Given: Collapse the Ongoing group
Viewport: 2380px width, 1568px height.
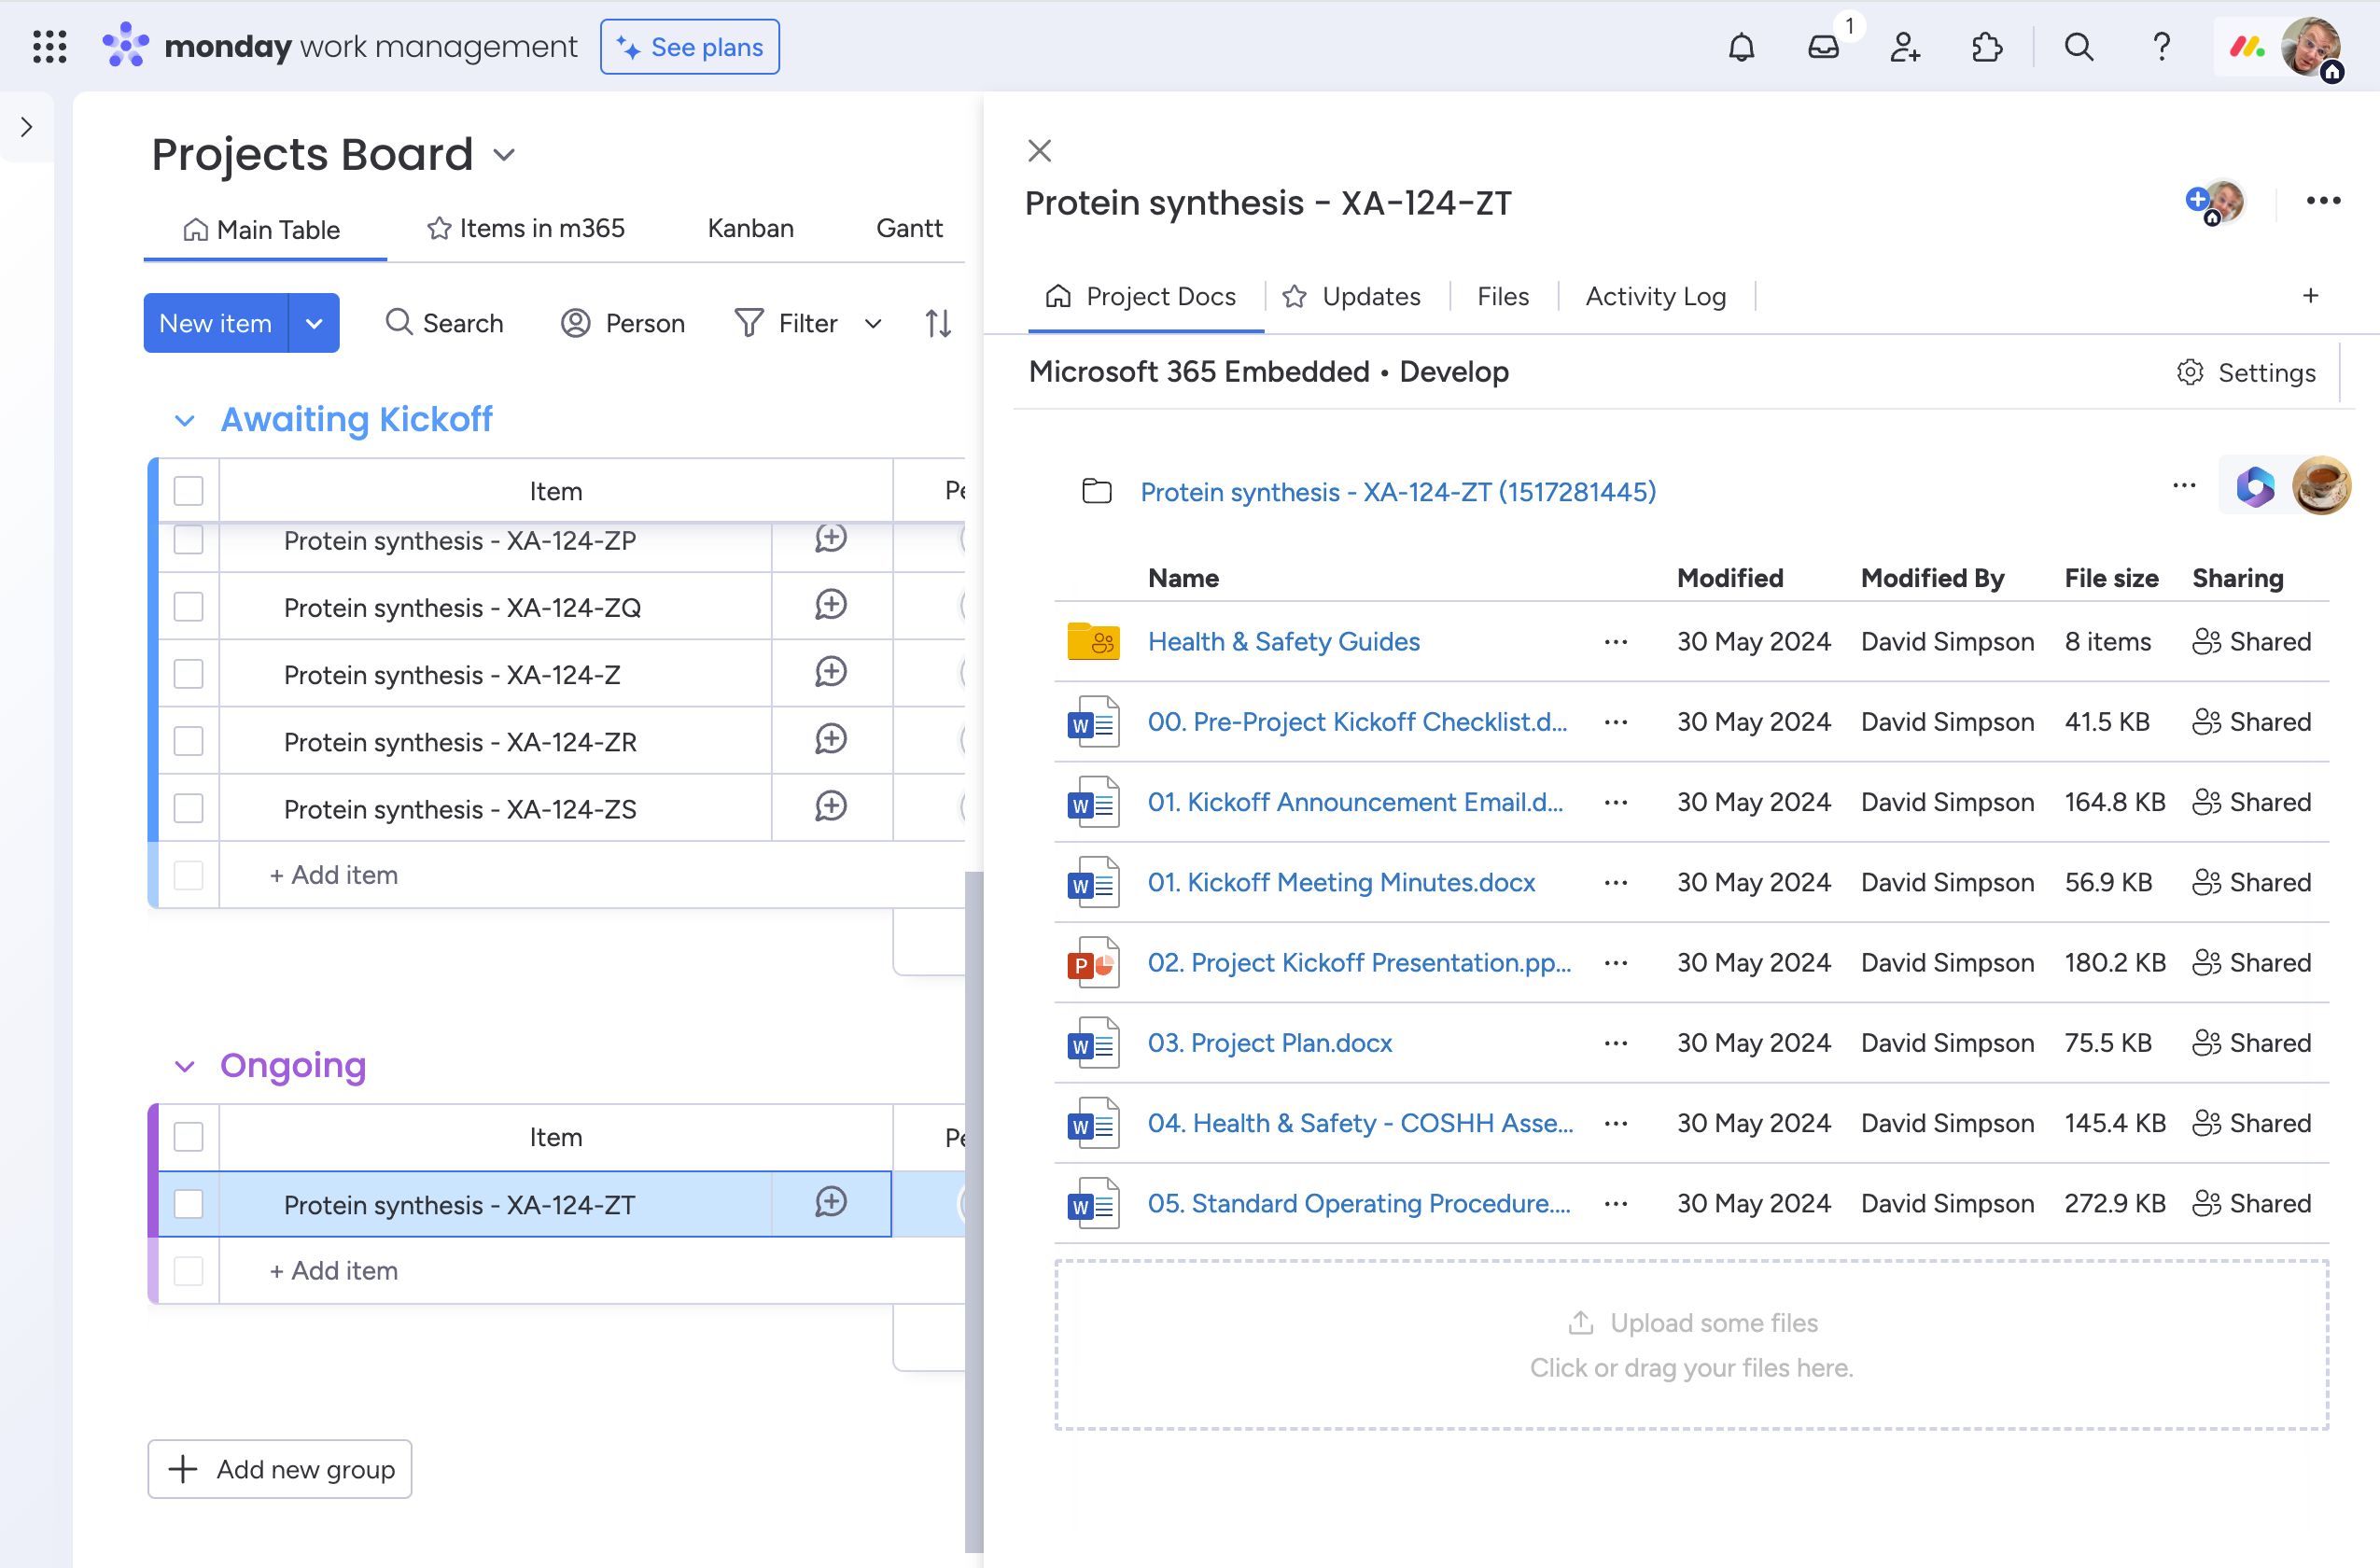Looking at the screenshot, I should point(185,1067).
